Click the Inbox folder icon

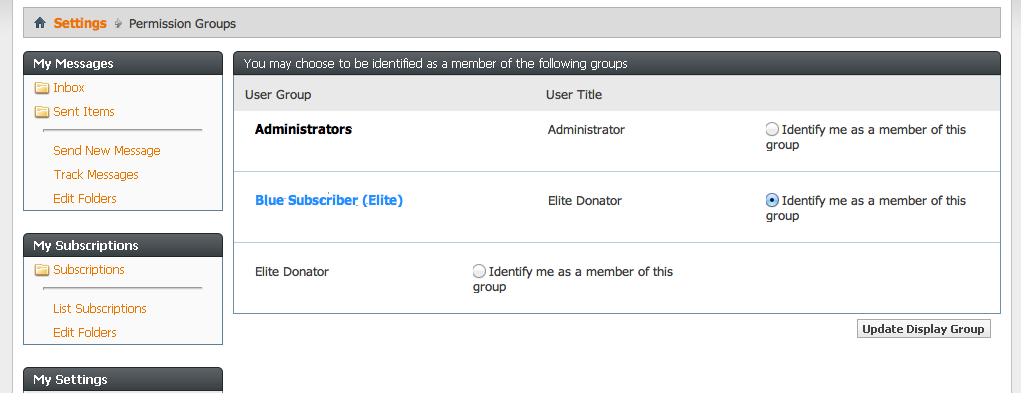tap(42, 88)
